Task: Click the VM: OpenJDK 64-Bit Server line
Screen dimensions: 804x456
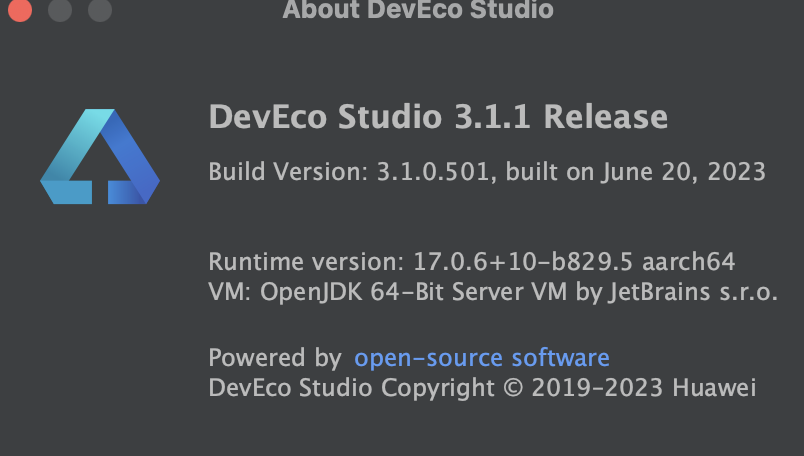Action: (x=493, y=292)
